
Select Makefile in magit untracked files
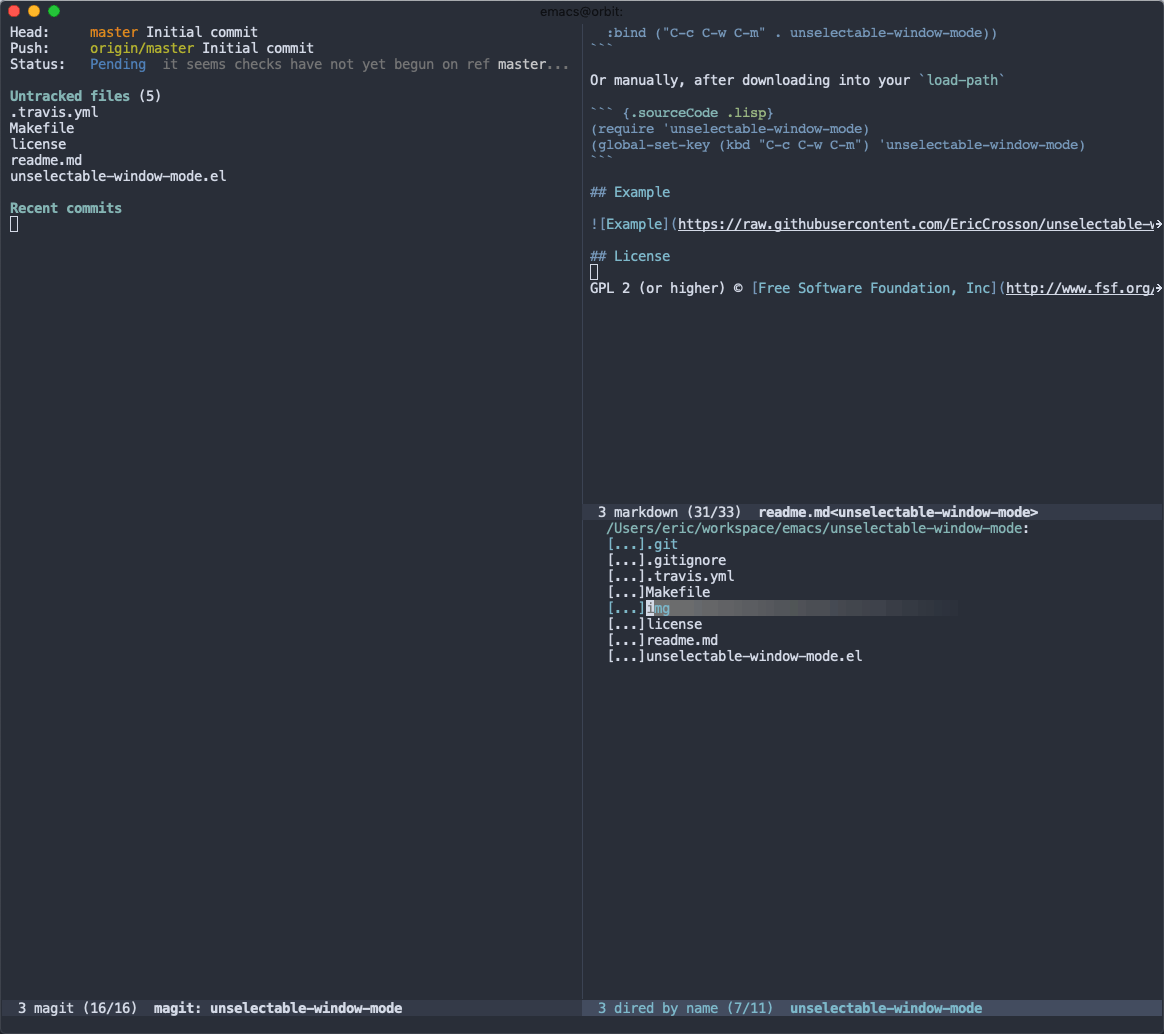click(42, 128)
